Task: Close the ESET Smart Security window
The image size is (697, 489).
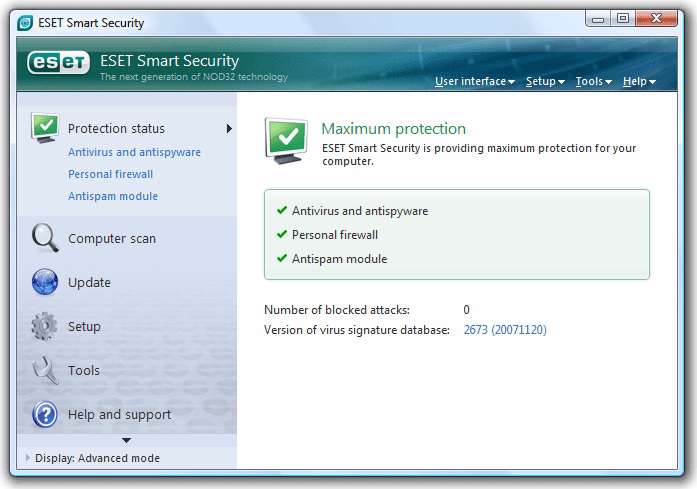Action: tap(657, 19)
